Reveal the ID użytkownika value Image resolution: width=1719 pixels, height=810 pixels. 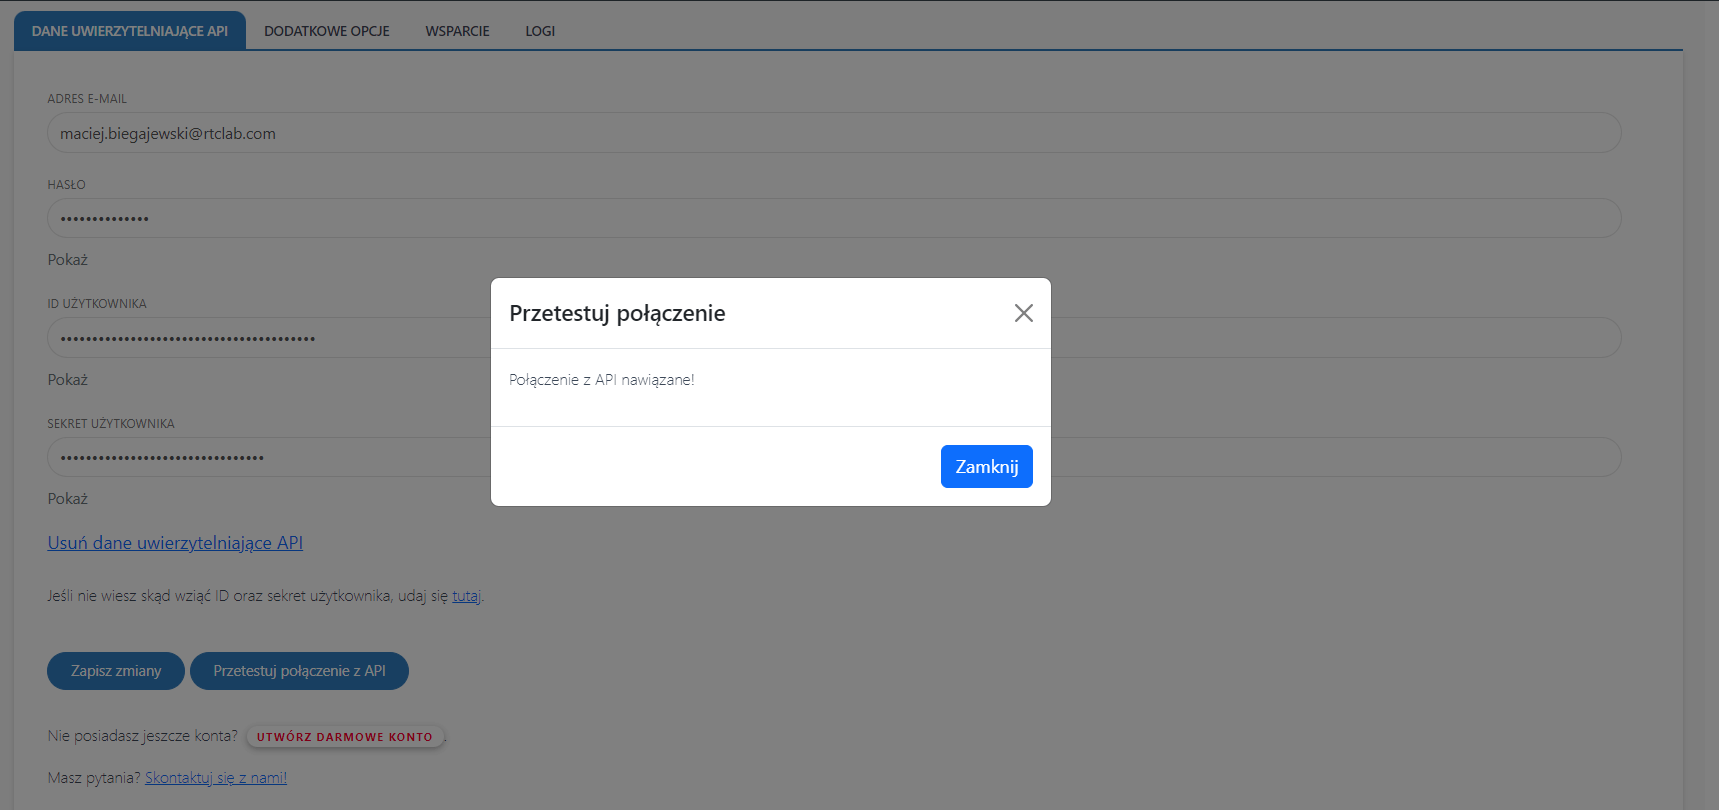point(68,380)
